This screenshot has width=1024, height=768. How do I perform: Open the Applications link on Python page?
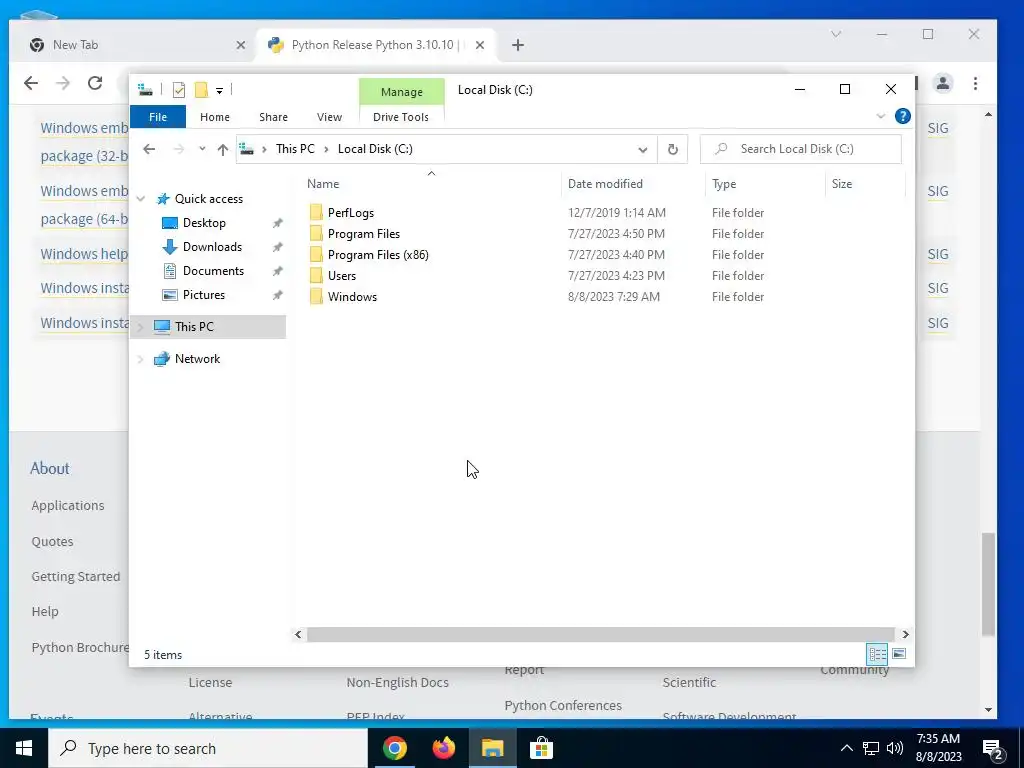pos(68,505)
